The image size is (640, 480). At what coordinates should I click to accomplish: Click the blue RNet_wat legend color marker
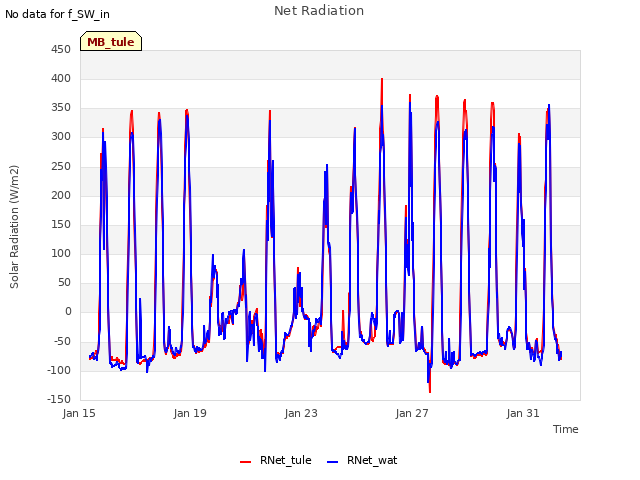tap(333, 461)
